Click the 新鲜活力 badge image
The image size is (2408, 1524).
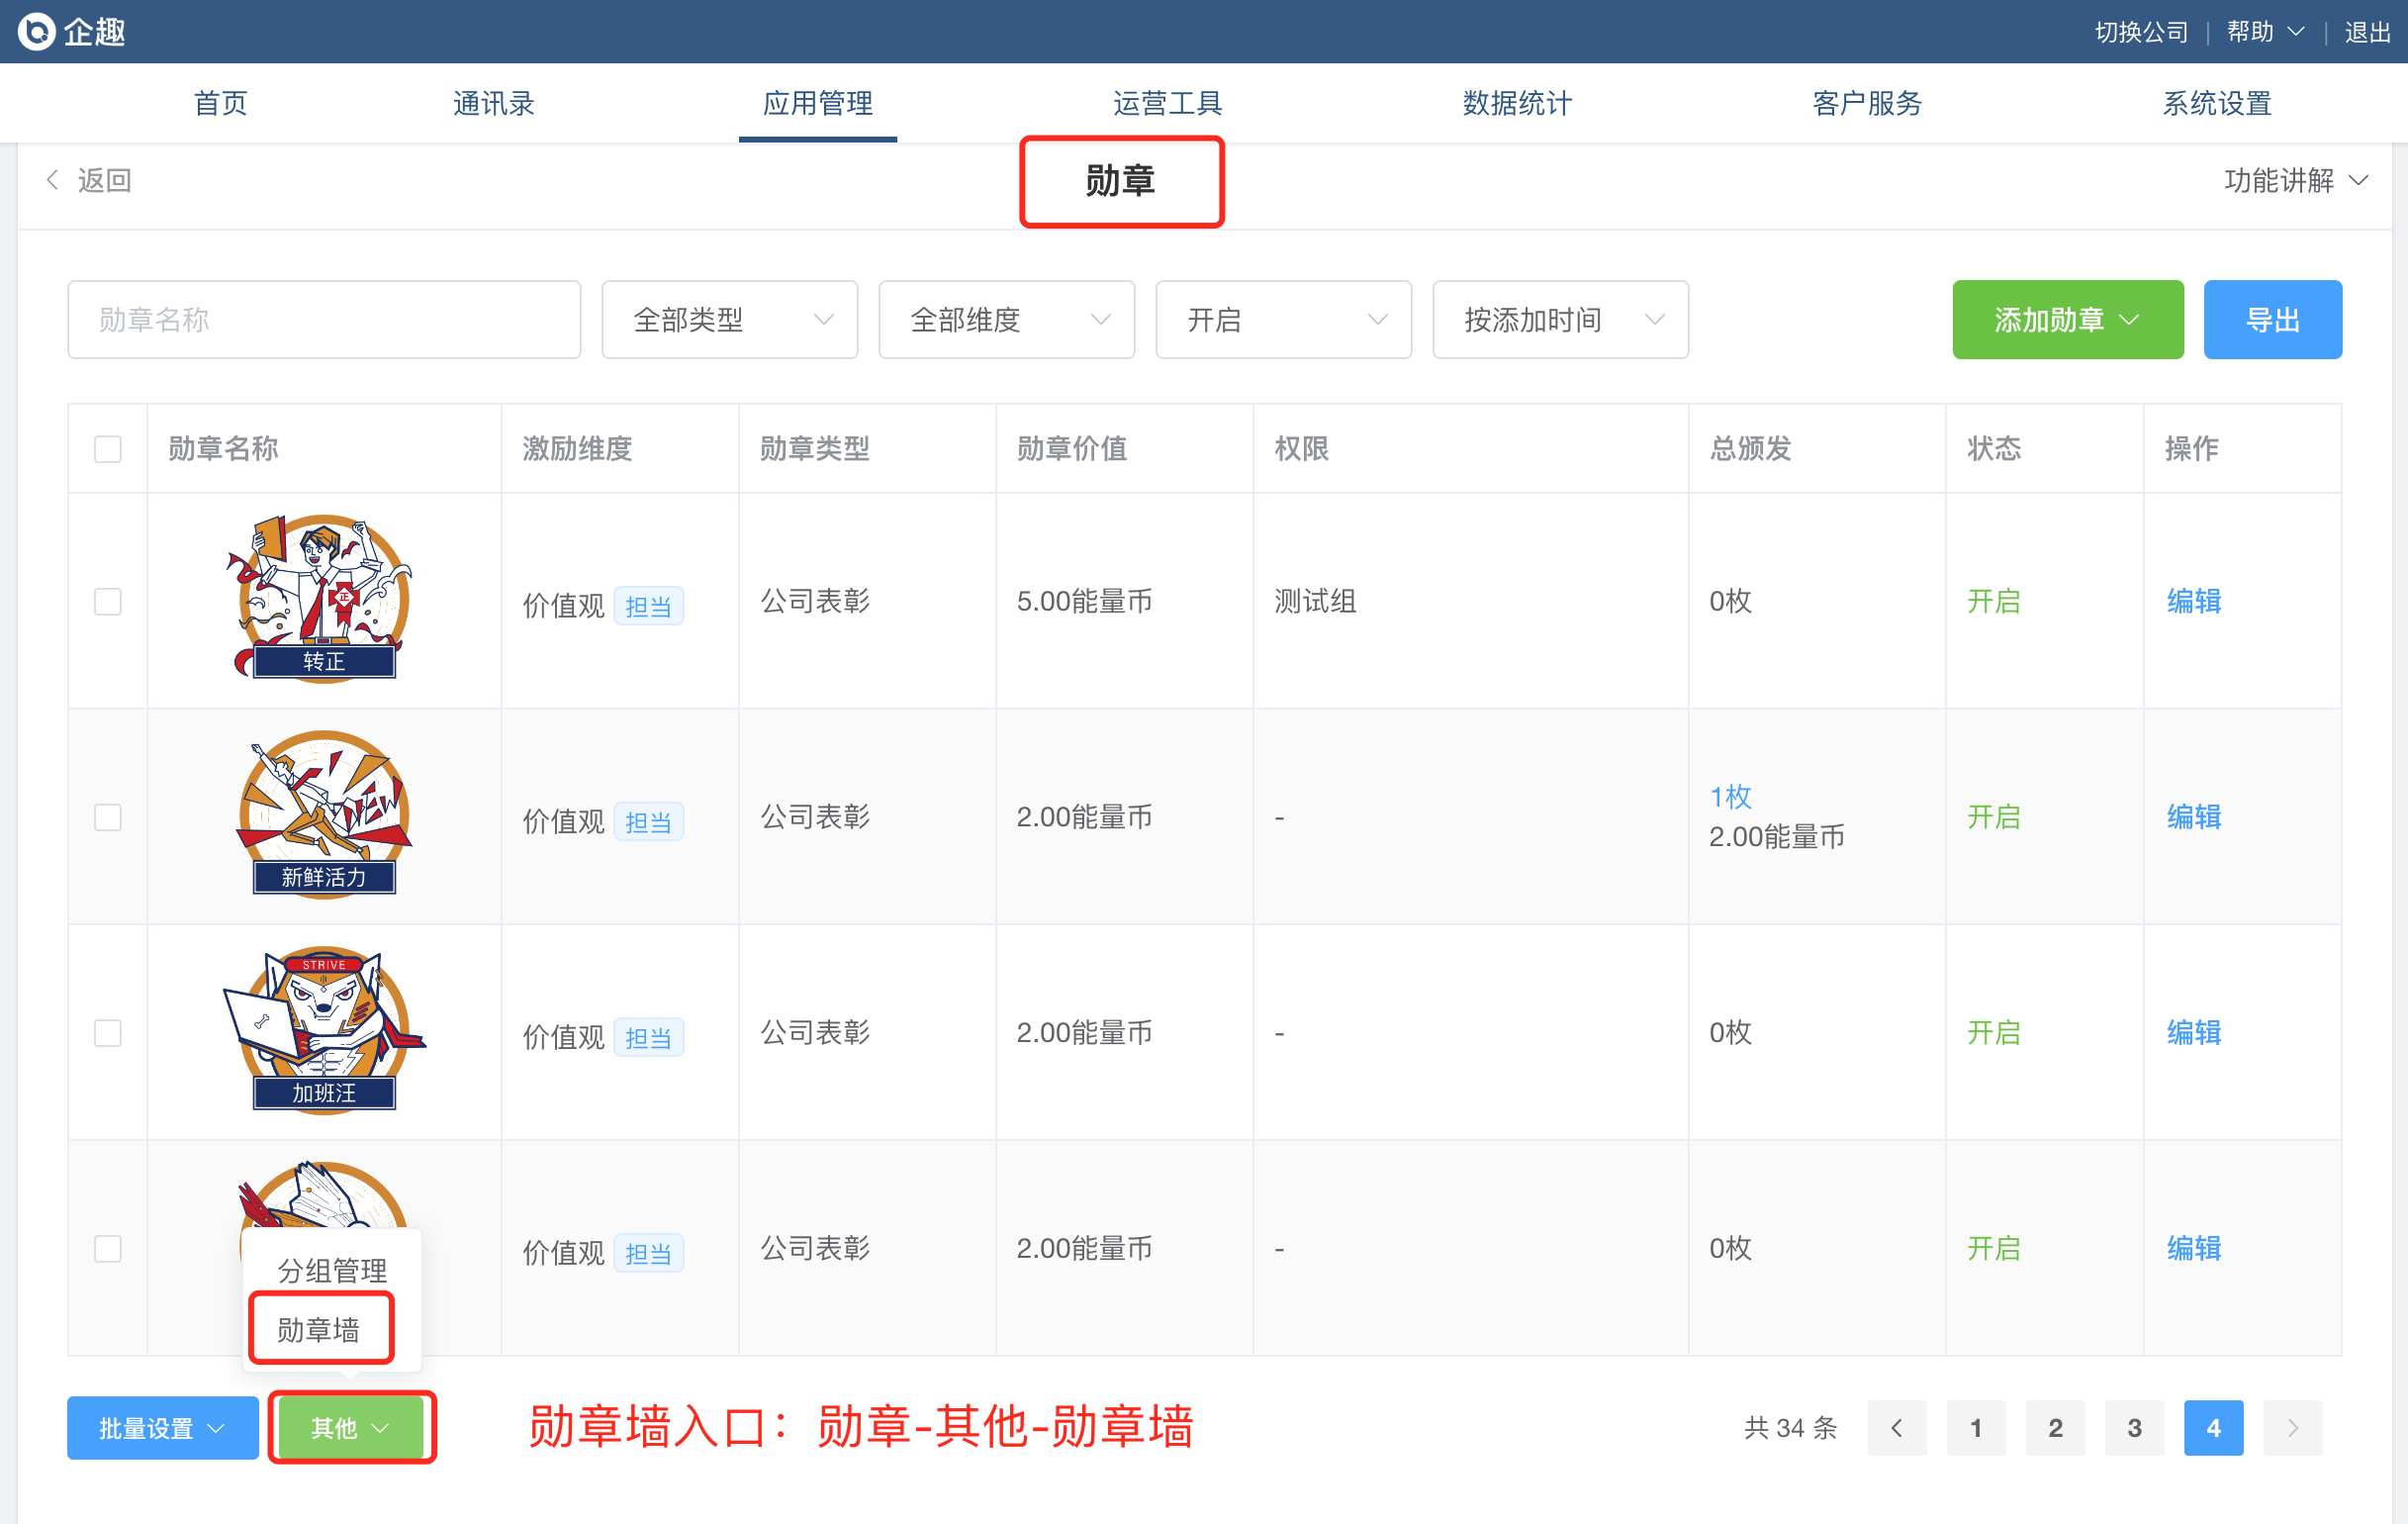pos(323,814)
